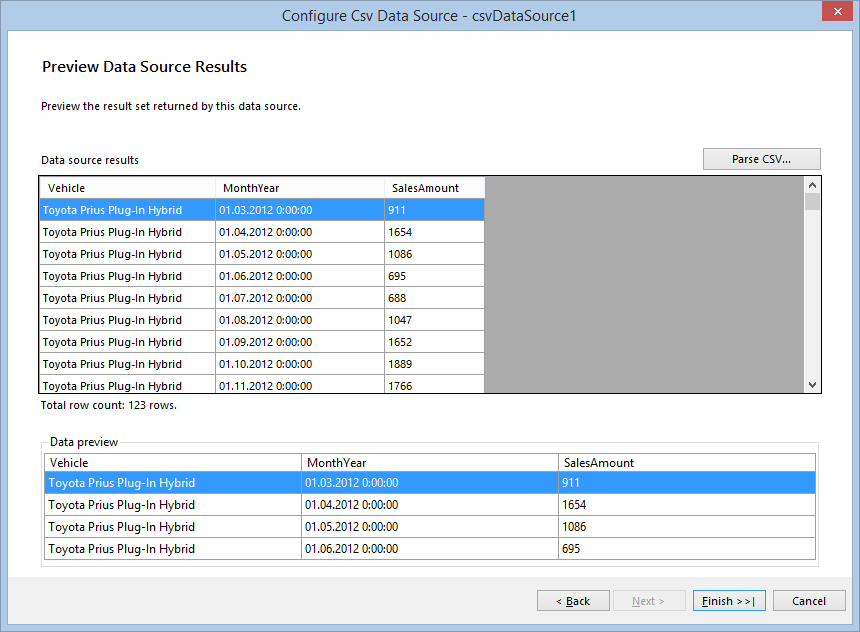Select results cell 01.05.2012 0:00:00
860x632 pixels.
pos(300,254)
